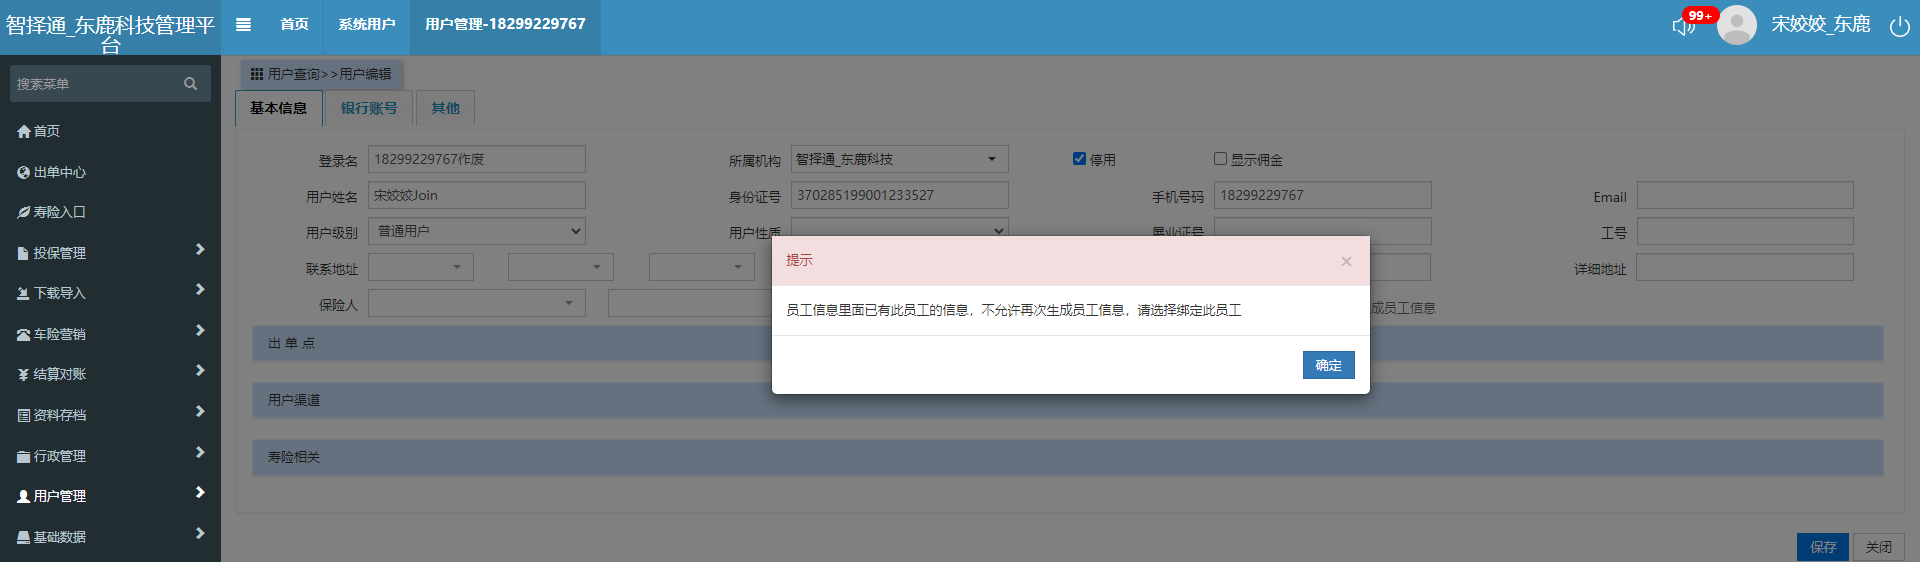Click the 保存 button
Image resolution: width=1920 pixels, height=562 pixels.
1823,547
